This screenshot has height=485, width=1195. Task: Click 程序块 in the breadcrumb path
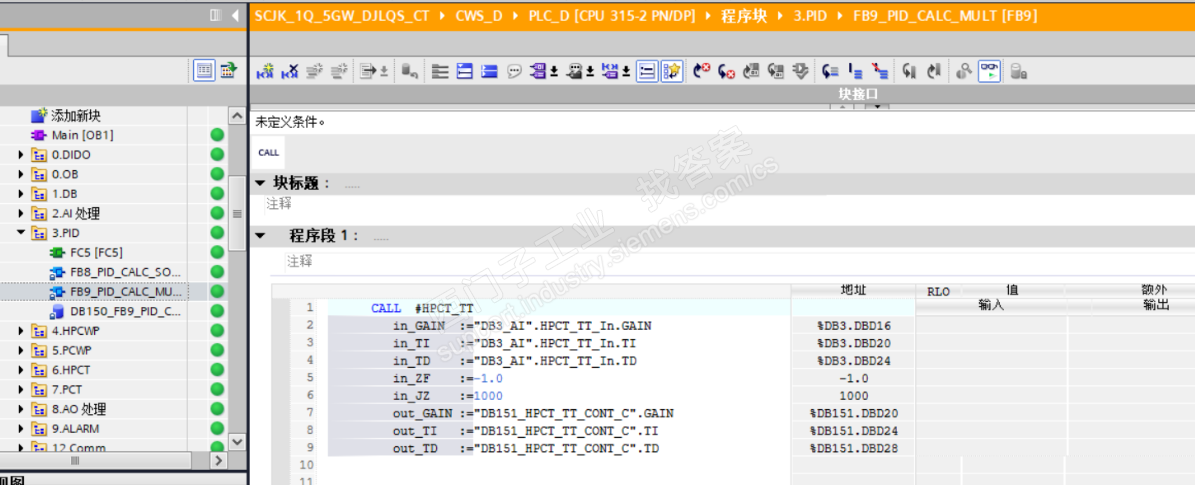click(744, 16)
